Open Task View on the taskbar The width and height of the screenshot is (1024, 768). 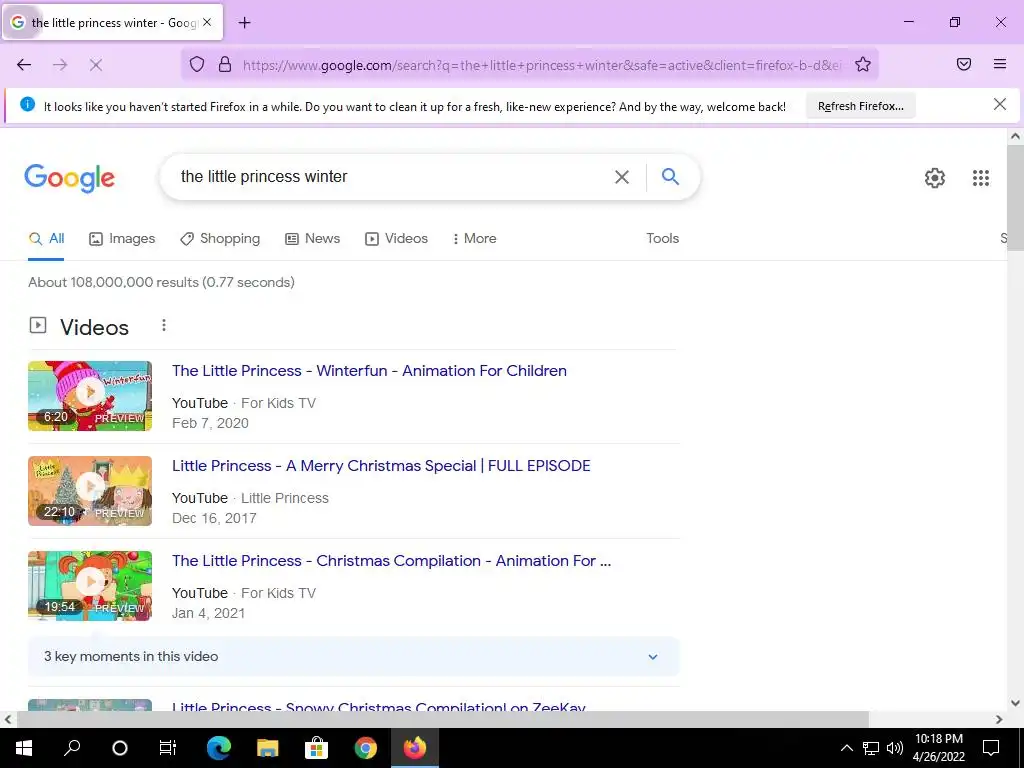tap(168, 748)
